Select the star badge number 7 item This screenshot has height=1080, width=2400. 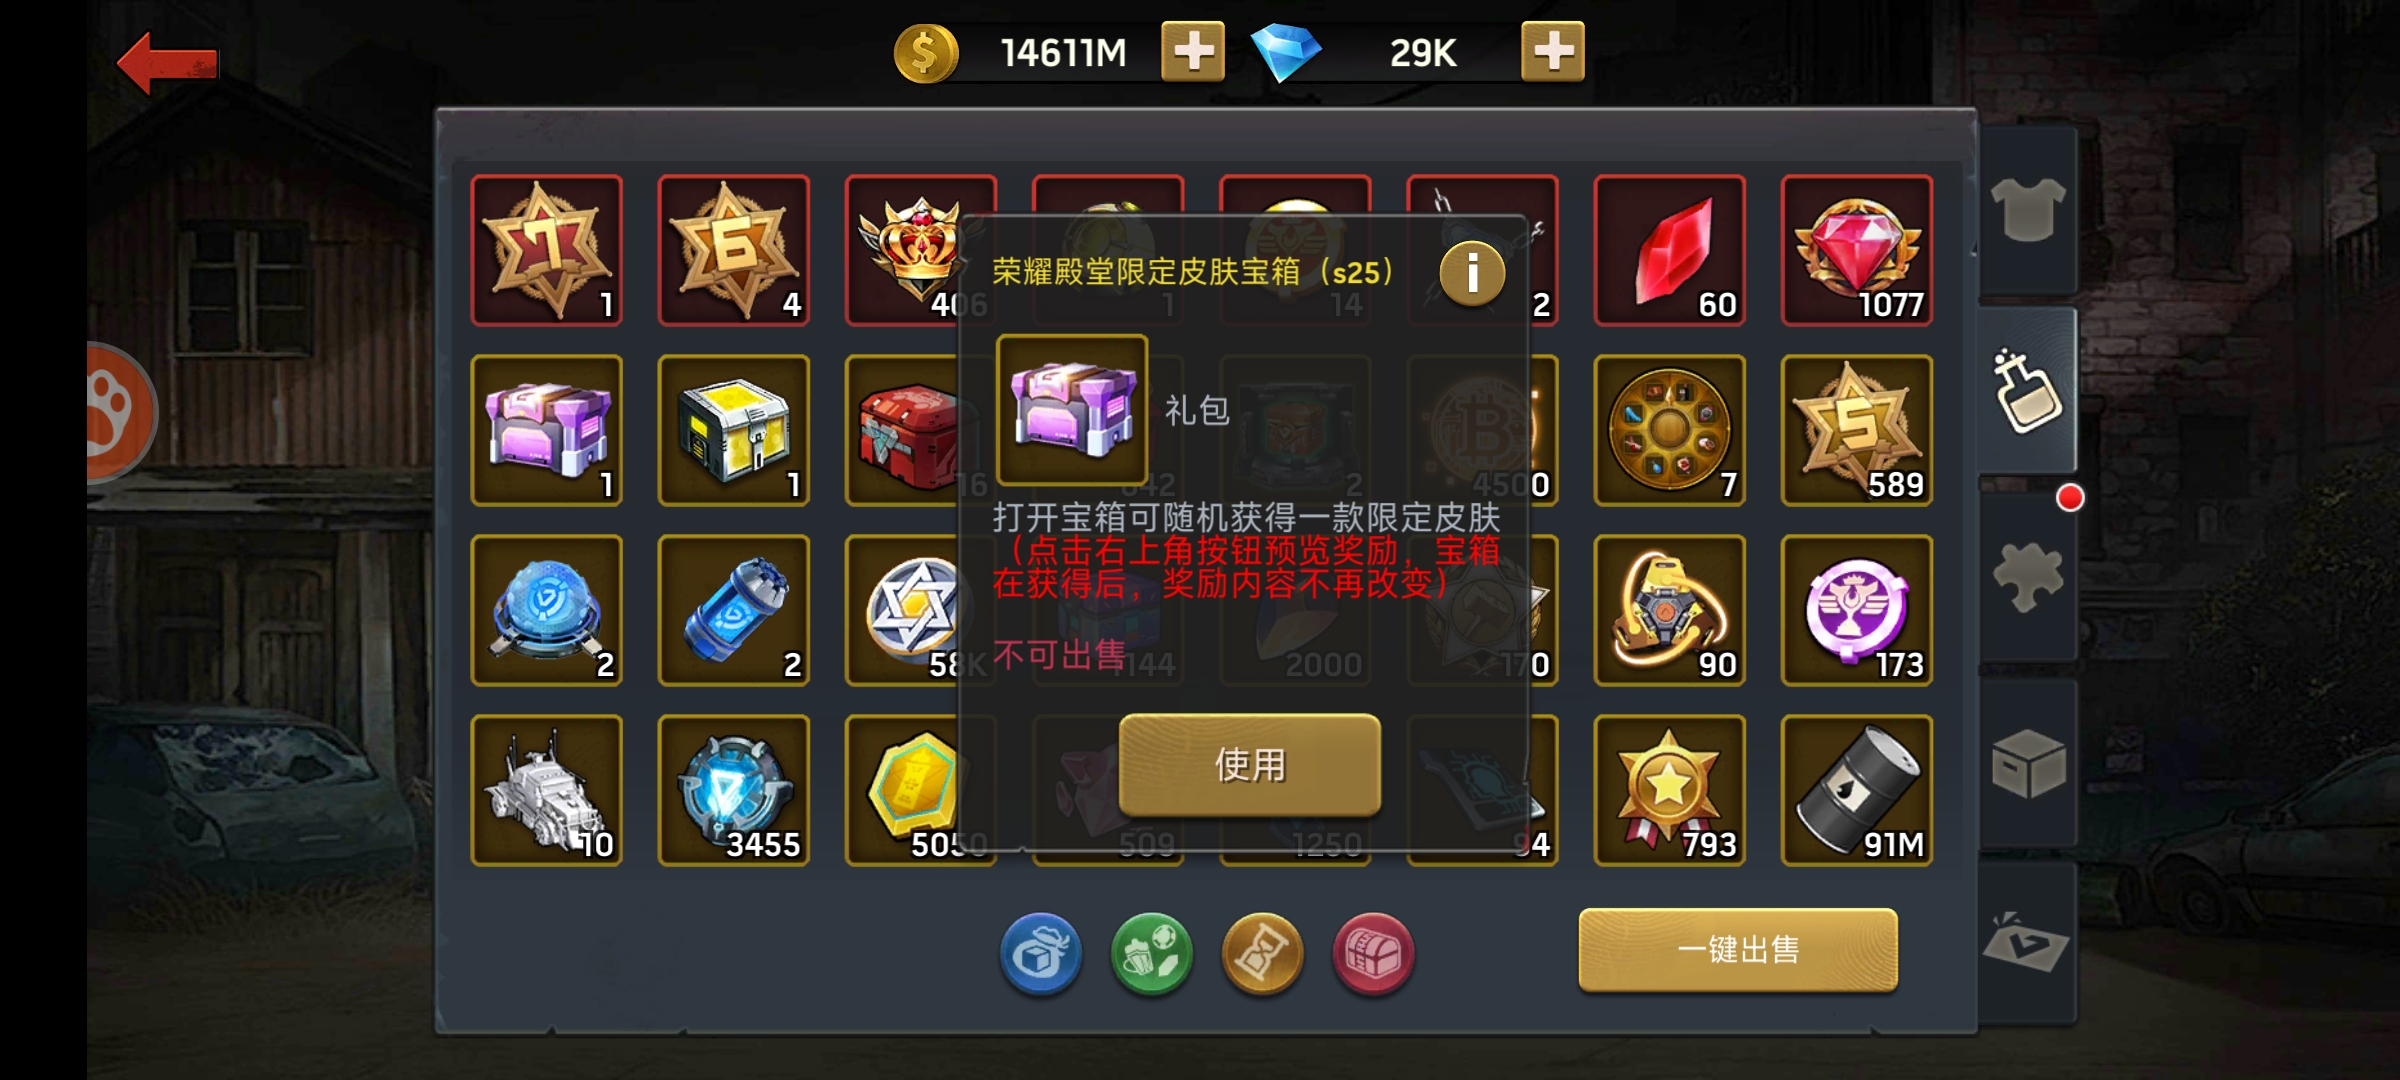(x=546, y=250)
